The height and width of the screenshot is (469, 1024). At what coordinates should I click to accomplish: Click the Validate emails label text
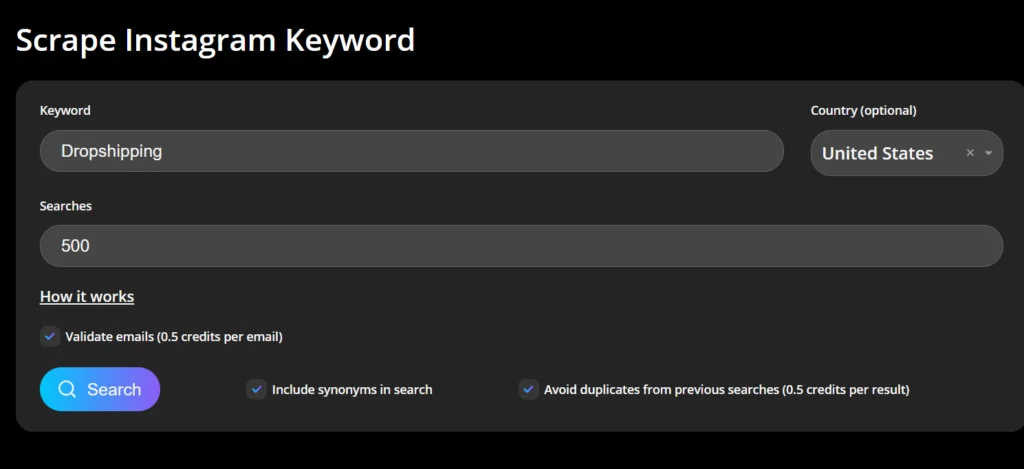pos(174,337)
